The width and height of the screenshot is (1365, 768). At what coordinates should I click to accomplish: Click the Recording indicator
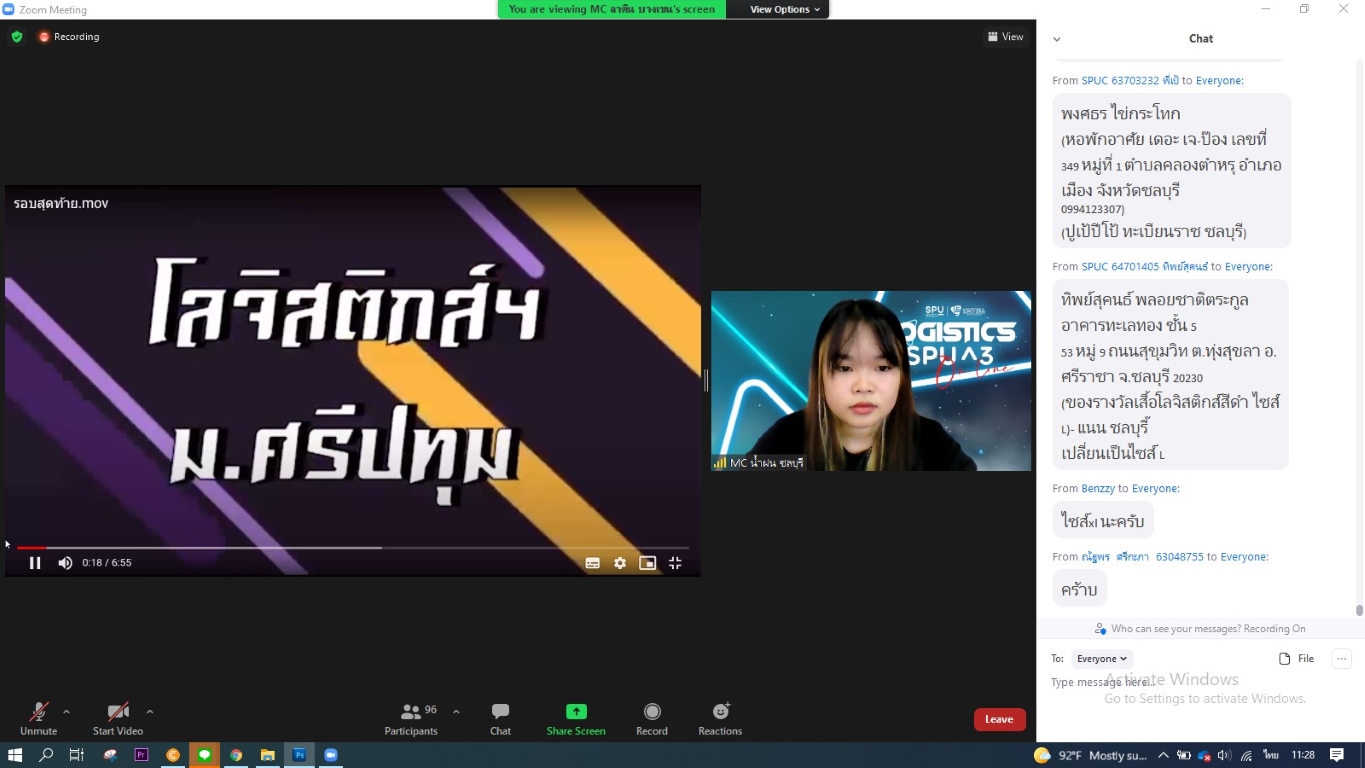69,37
